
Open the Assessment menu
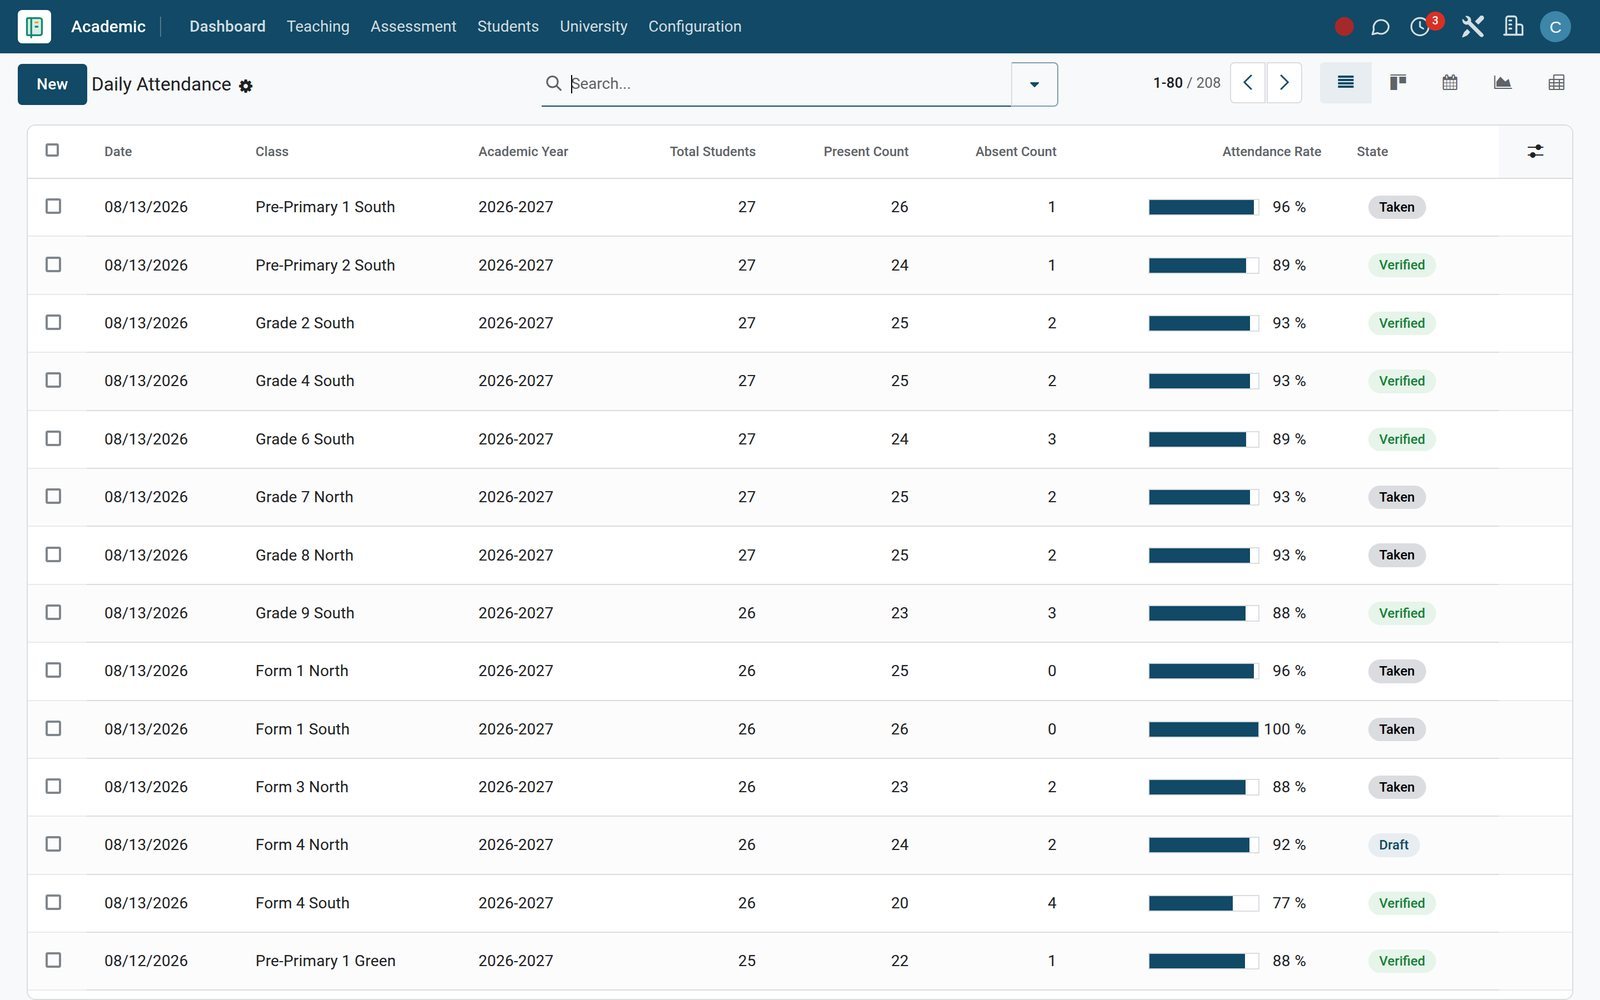tap(413, 27)
